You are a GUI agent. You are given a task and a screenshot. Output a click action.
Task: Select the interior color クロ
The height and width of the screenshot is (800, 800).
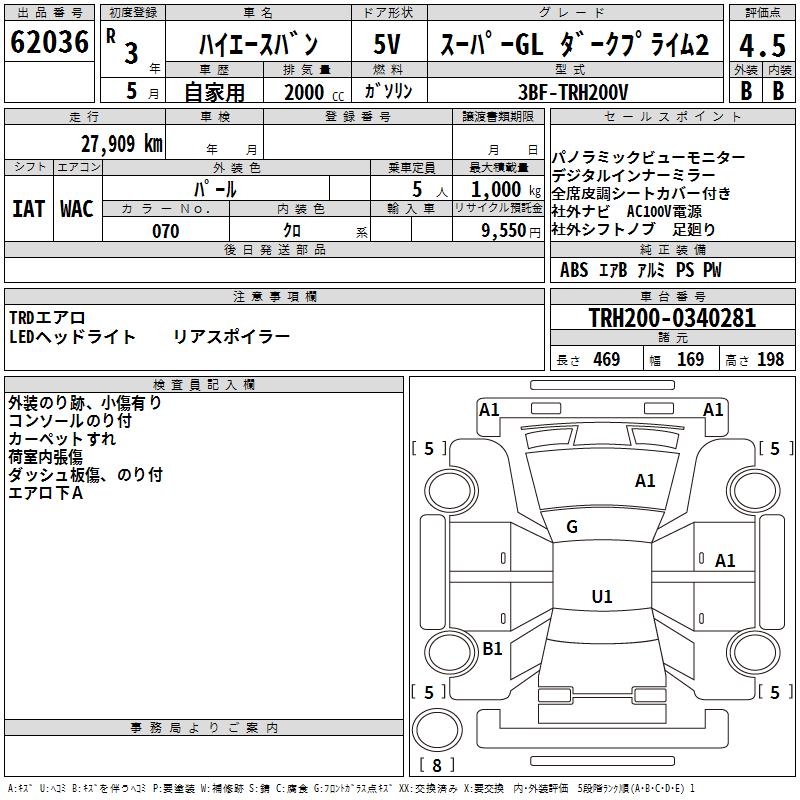click(x=292, y=231)
